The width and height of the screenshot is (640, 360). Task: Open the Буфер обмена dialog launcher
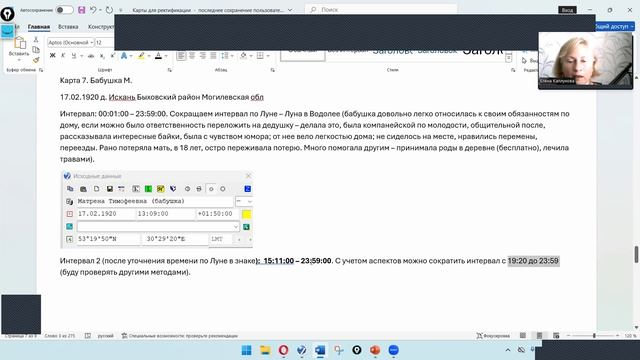pos(41,70)
